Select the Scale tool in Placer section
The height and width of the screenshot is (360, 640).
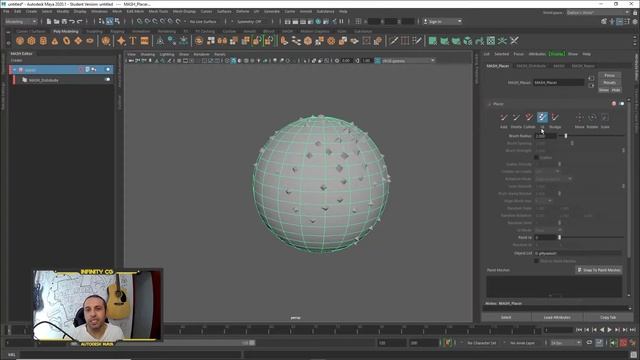(605, 118)
